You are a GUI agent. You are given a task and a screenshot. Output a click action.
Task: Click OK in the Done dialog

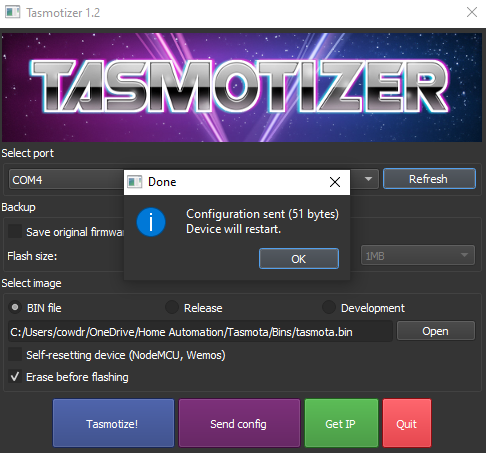pyautogui.click(x=299, y=259)
